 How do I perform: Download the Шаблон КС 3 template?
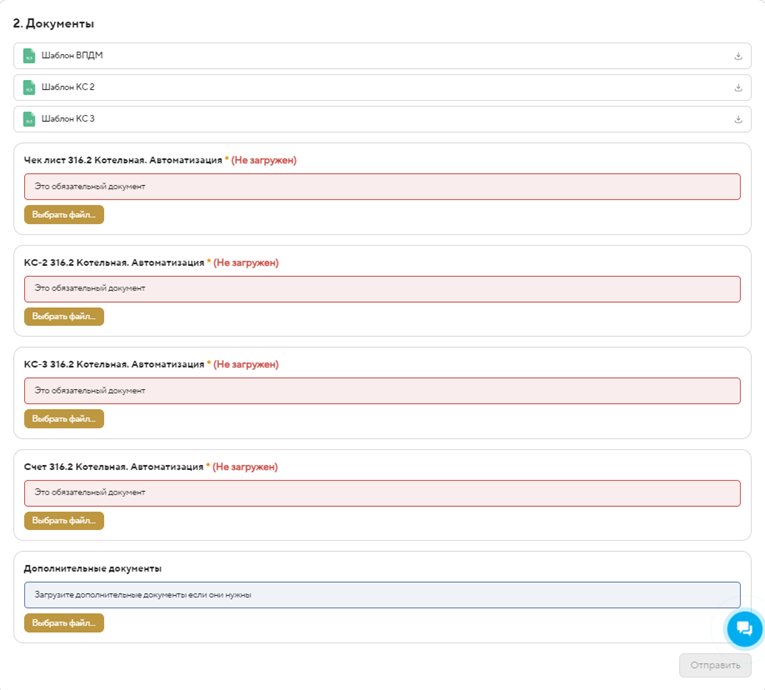click(738, 120)
